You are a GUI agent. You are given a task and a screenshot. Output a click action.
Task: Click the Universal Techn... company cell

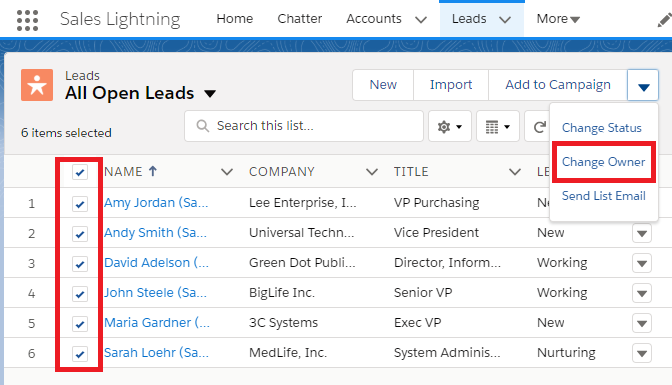pyautogui.click(x=302, y=232)
